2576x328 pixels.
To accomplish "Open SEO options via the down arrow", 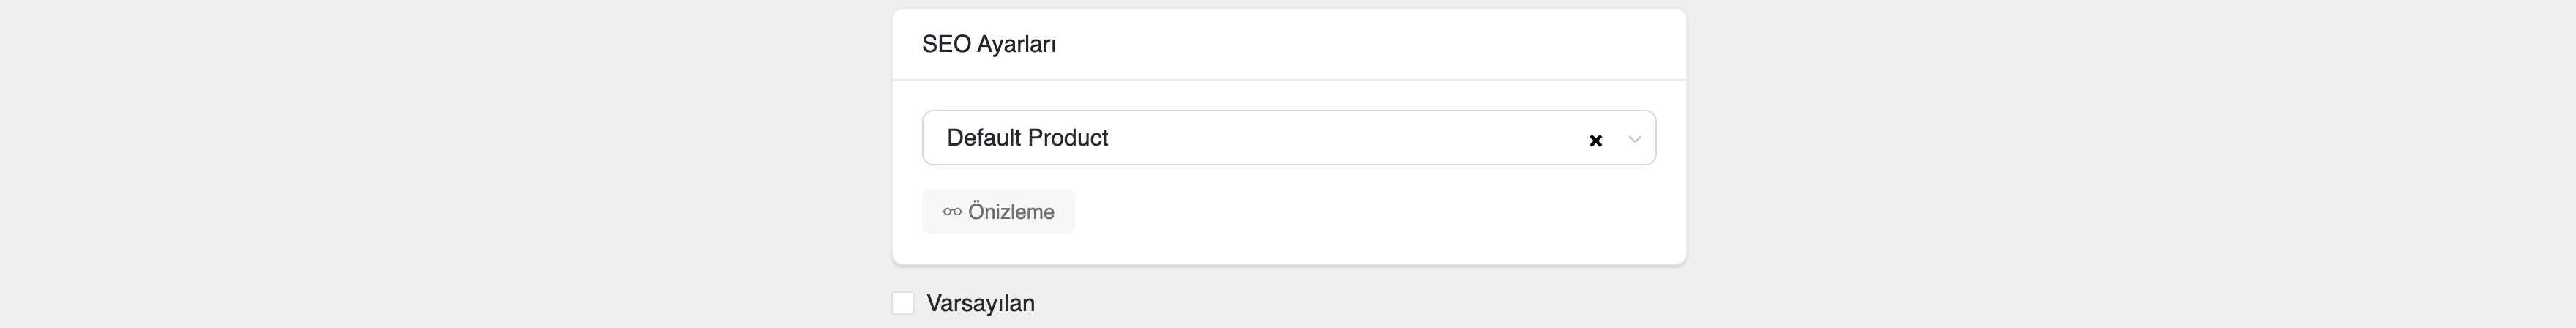I will (1634, 139).
